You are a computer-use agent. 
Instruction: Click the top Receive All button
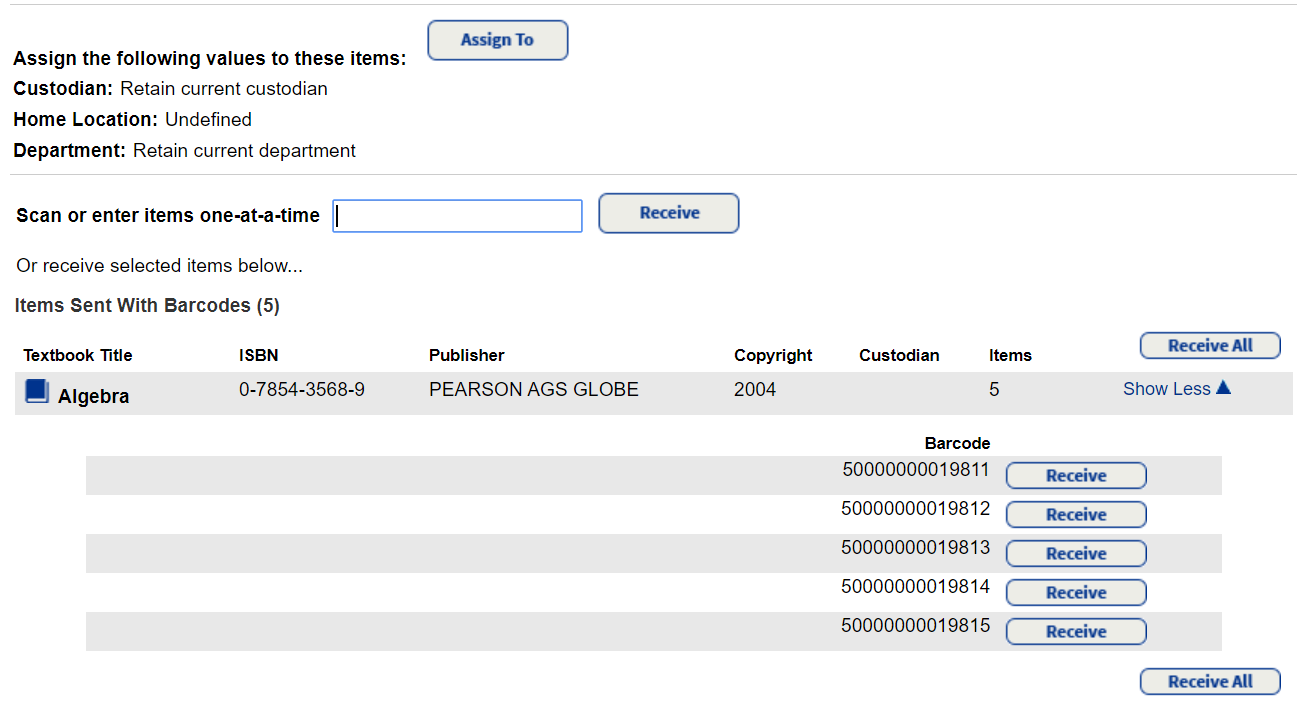[1210, 345]
